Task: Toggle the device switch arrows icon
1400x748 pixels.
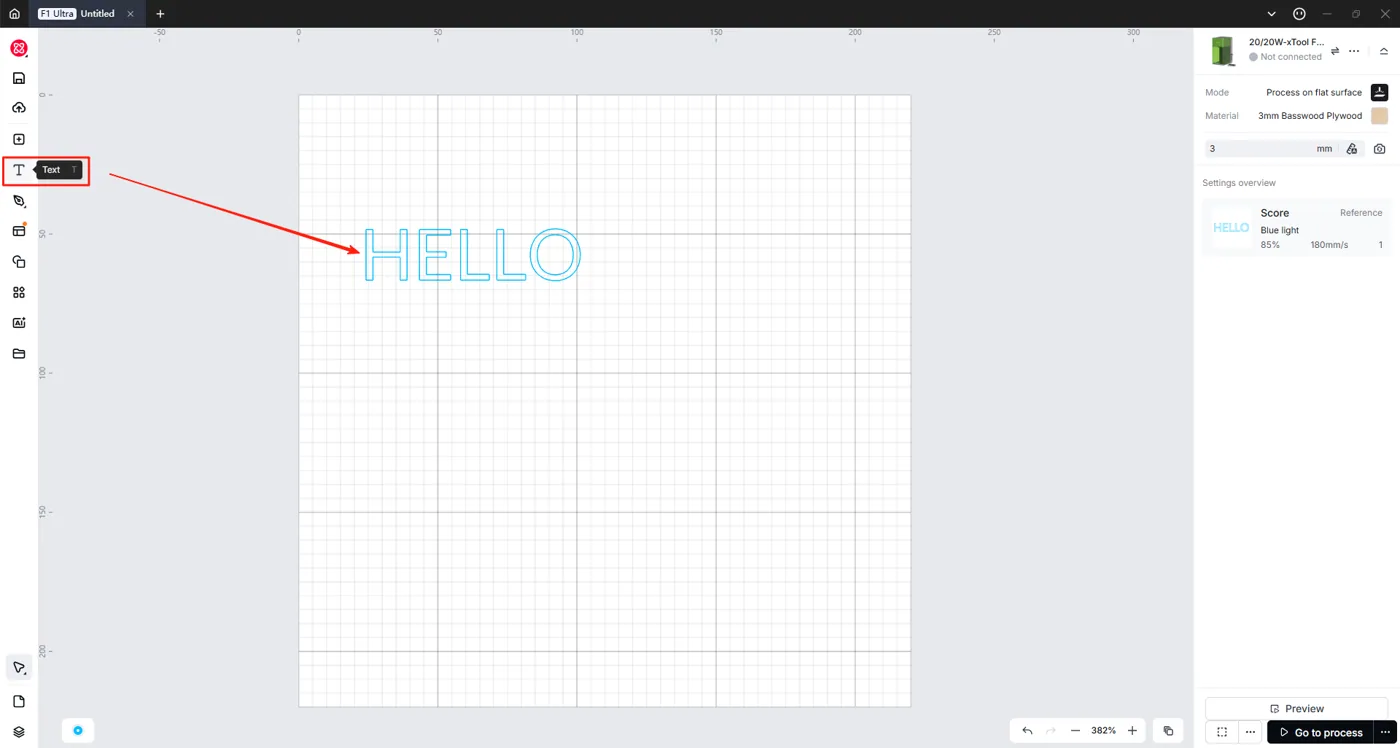Action: 1334,51
